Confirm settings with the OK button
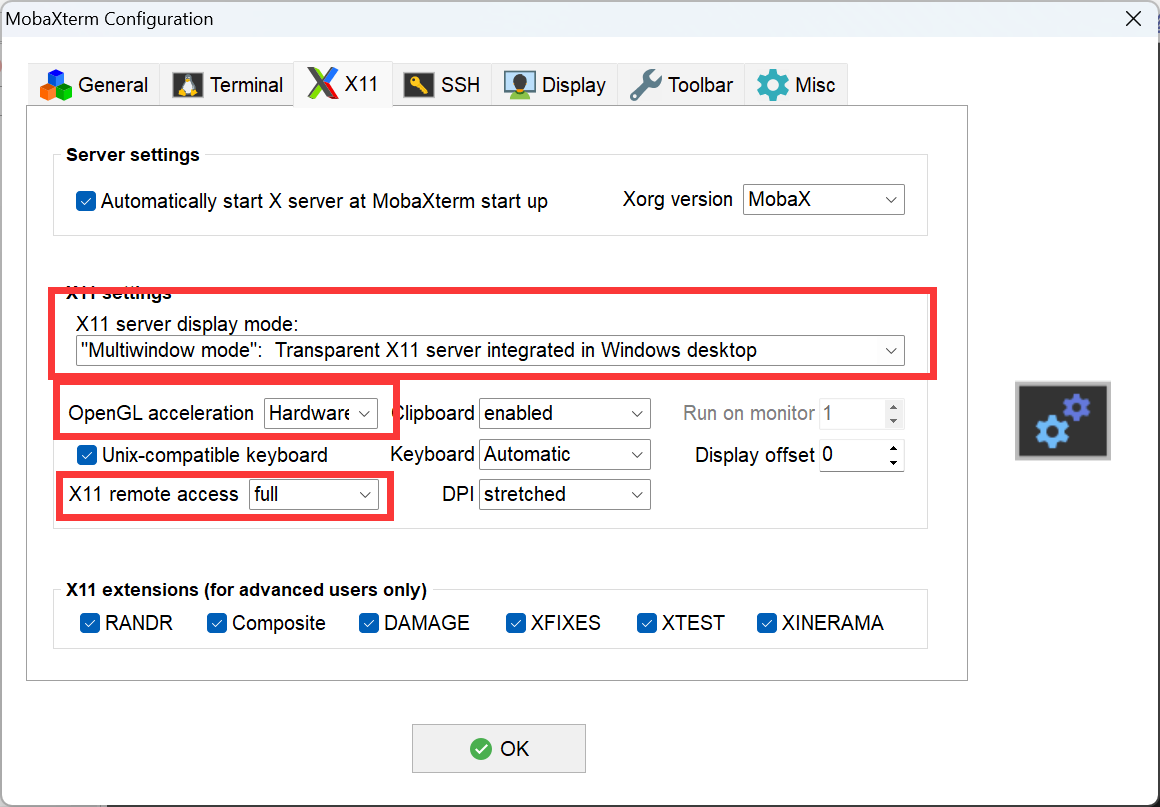 click(x=499, y=749)
